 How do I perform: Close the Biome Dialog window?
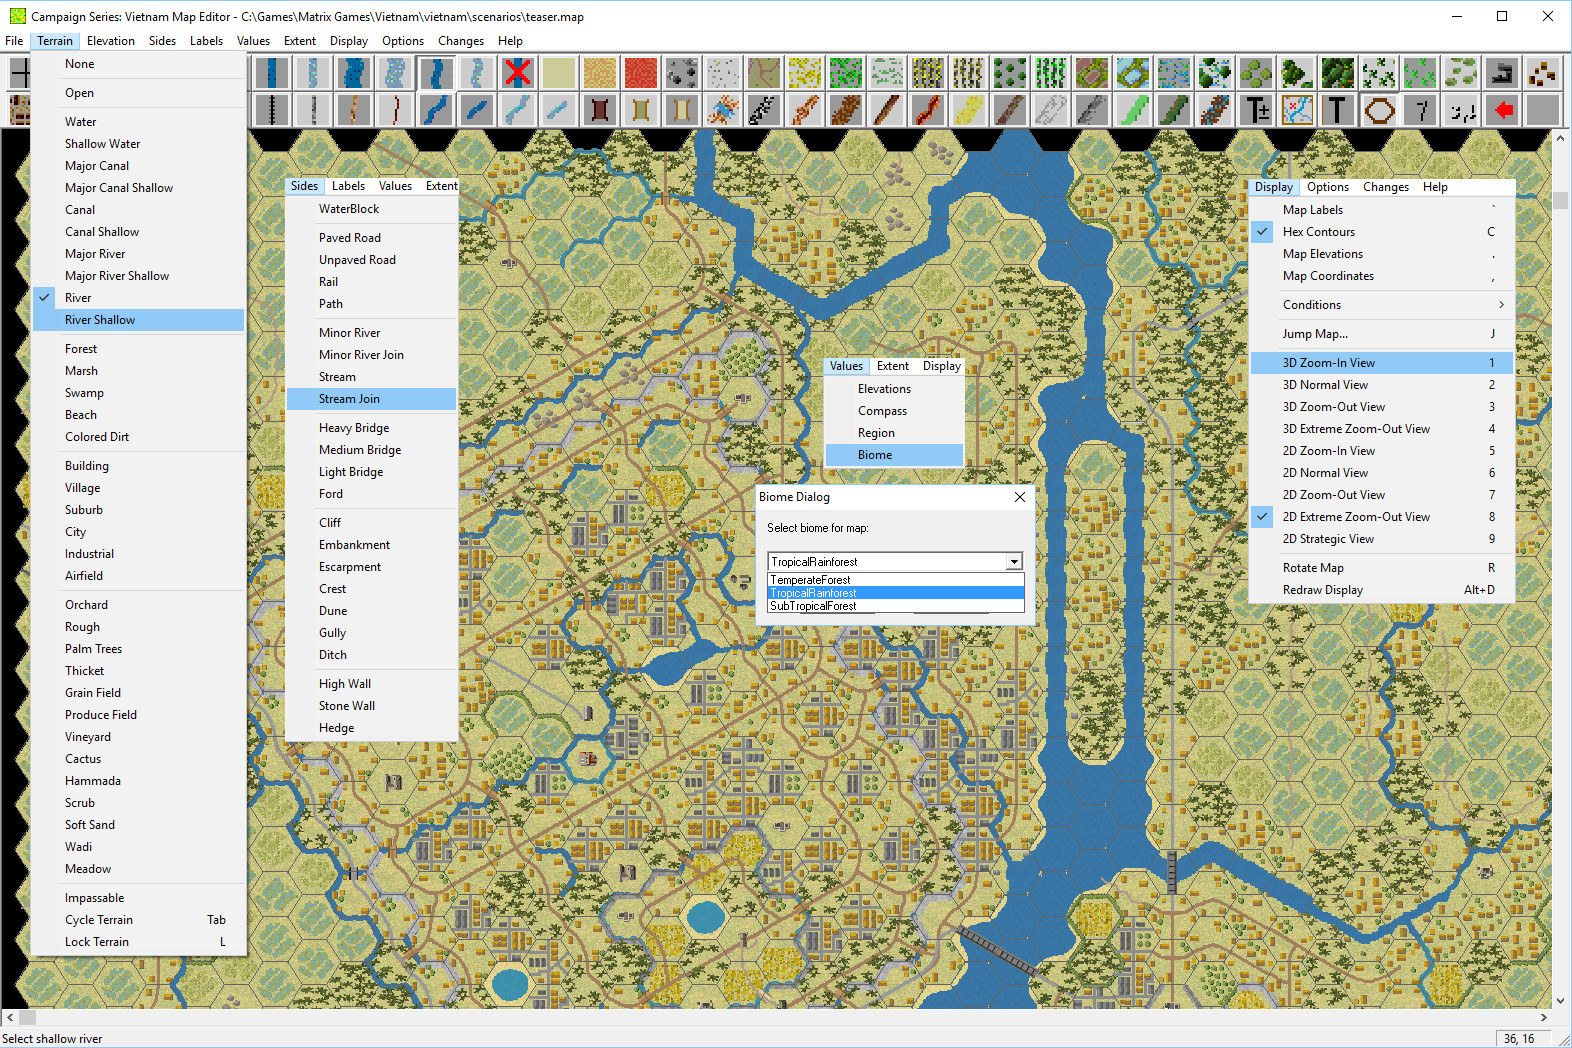[x=1019, y=497]
